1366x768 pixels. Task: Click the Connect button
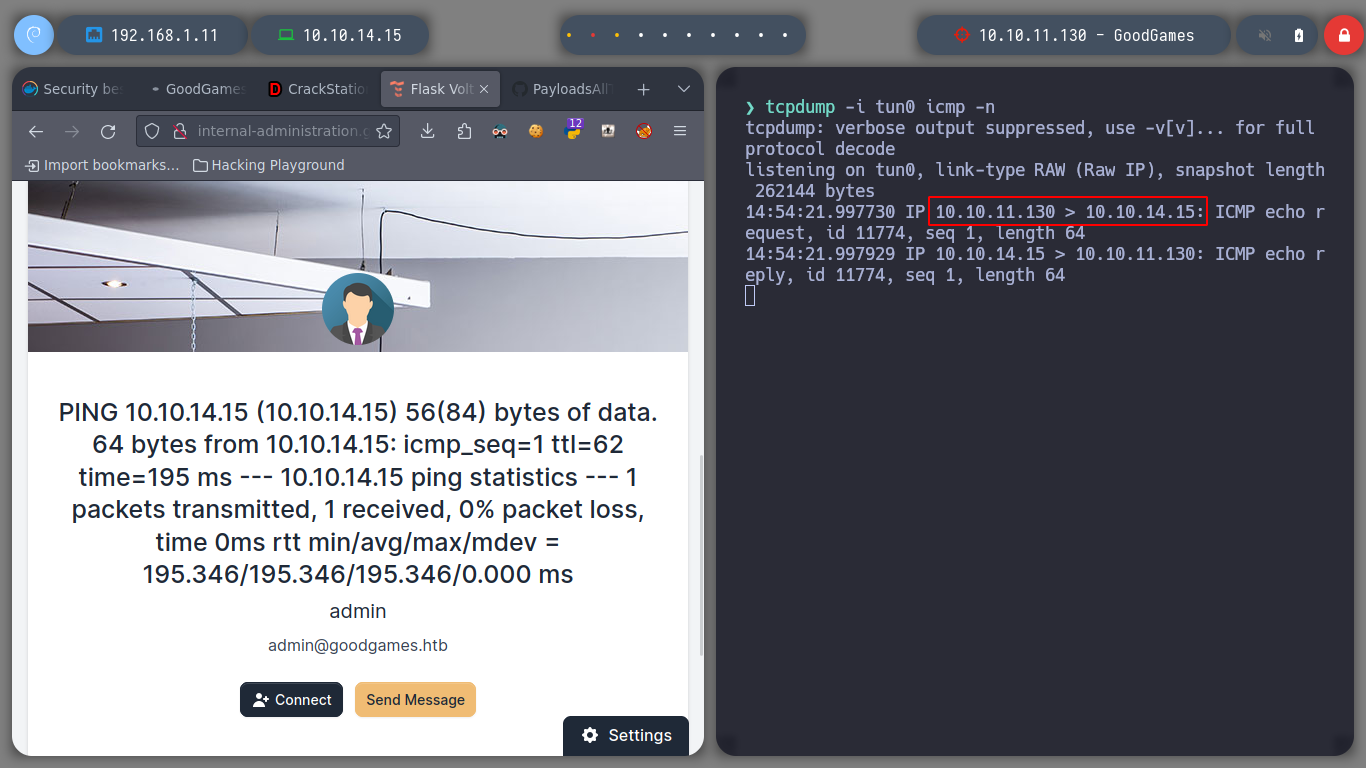(x=291, y=700)
